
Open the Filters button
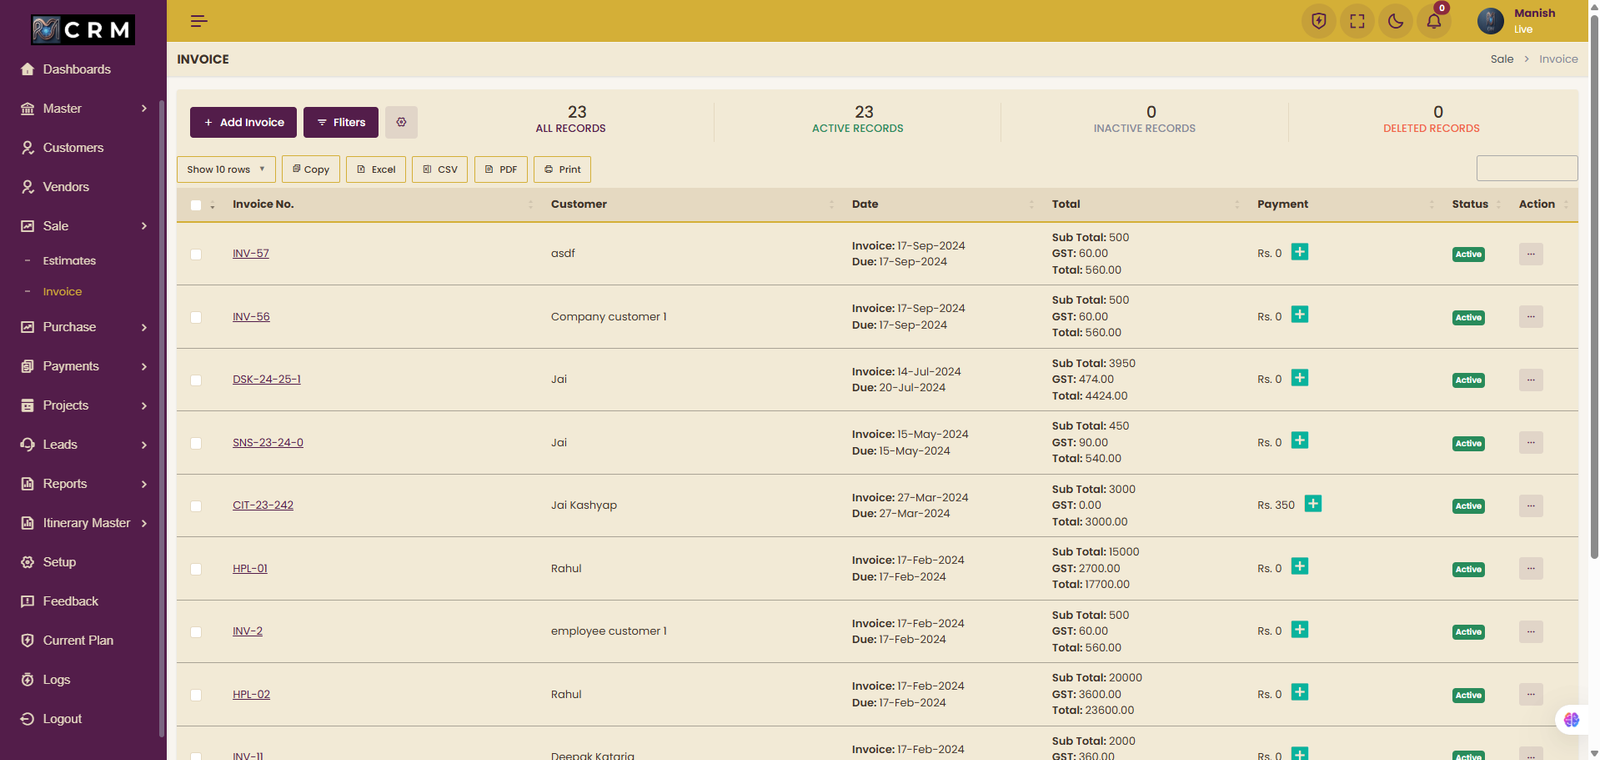click(341, 122)
